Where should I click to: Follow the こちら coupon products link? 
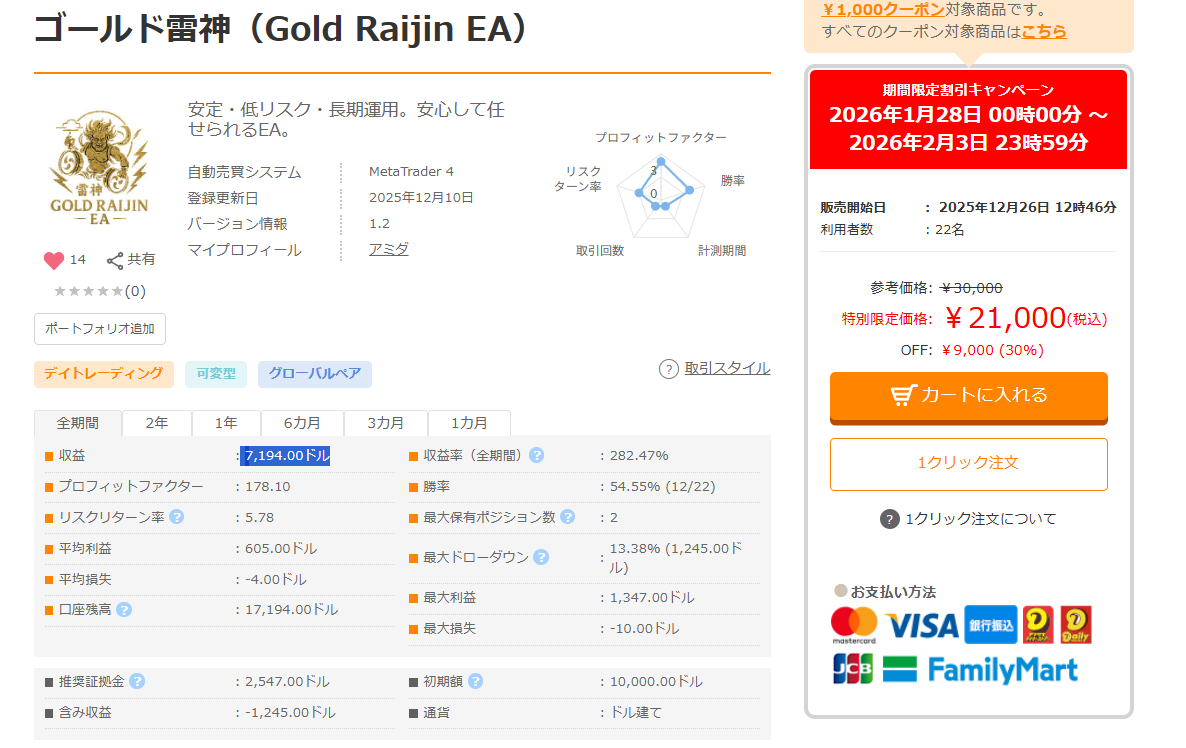tap(1044, 31)
